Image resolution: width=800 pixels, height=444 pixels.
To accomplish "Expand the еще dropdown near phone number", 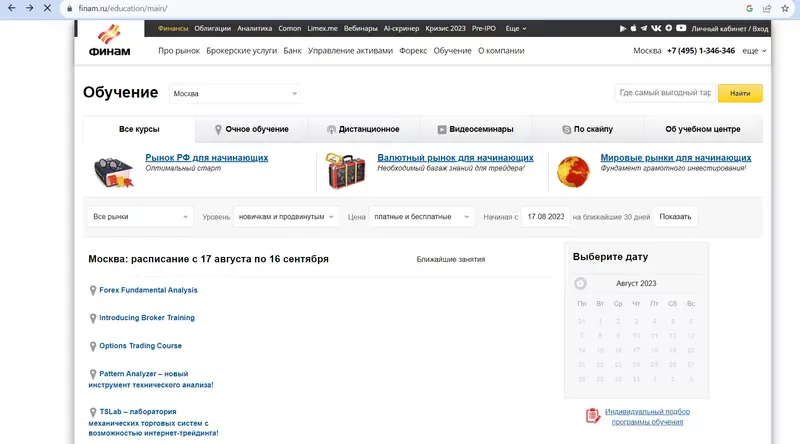I will 754,51.
